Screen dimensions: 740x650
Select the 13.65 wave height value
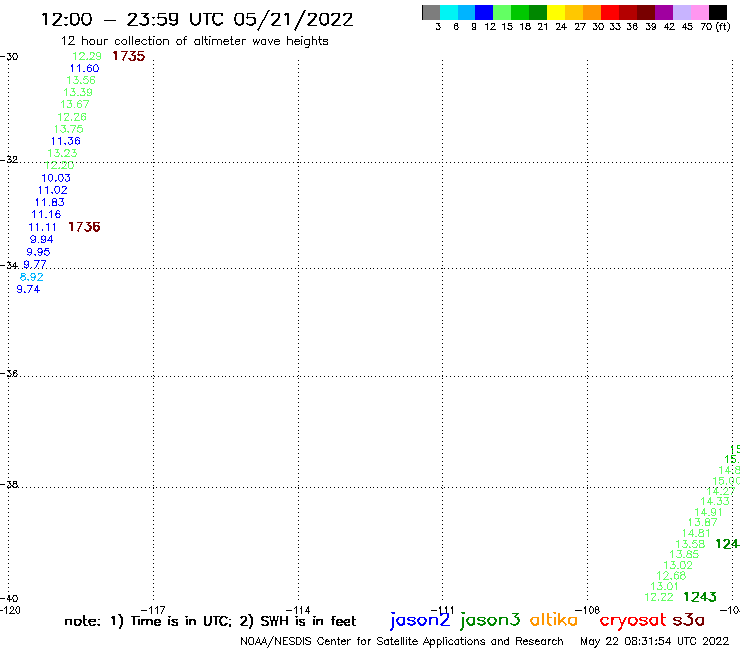click(684, 555)
